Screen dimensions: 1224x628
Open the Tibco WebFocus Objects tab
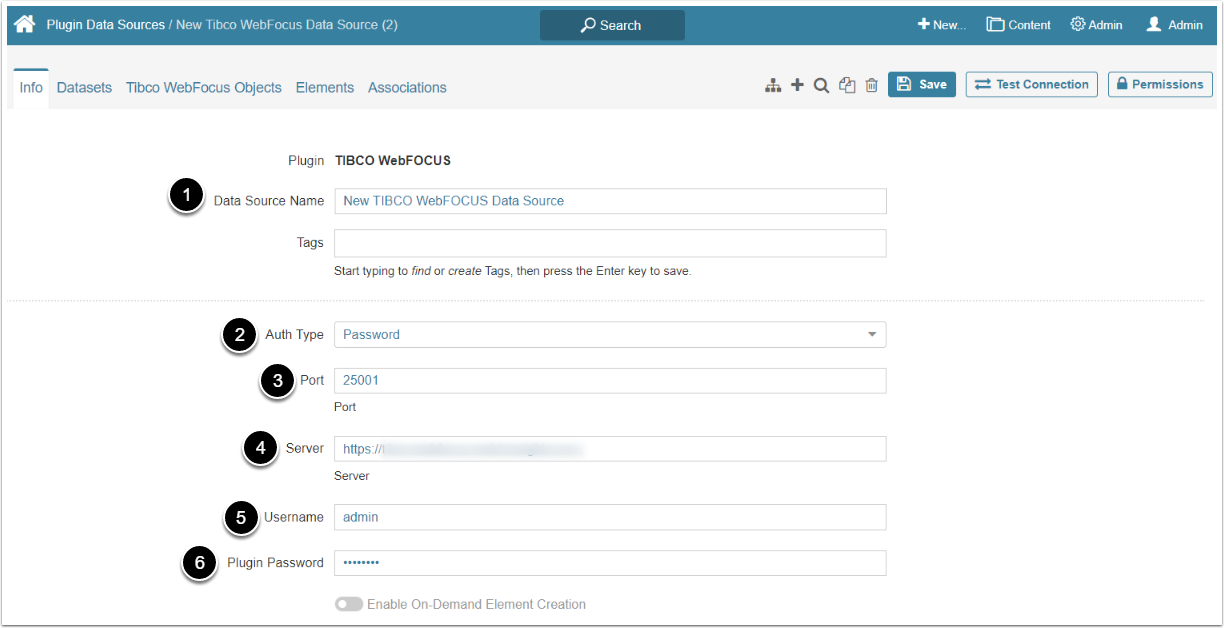204,88
